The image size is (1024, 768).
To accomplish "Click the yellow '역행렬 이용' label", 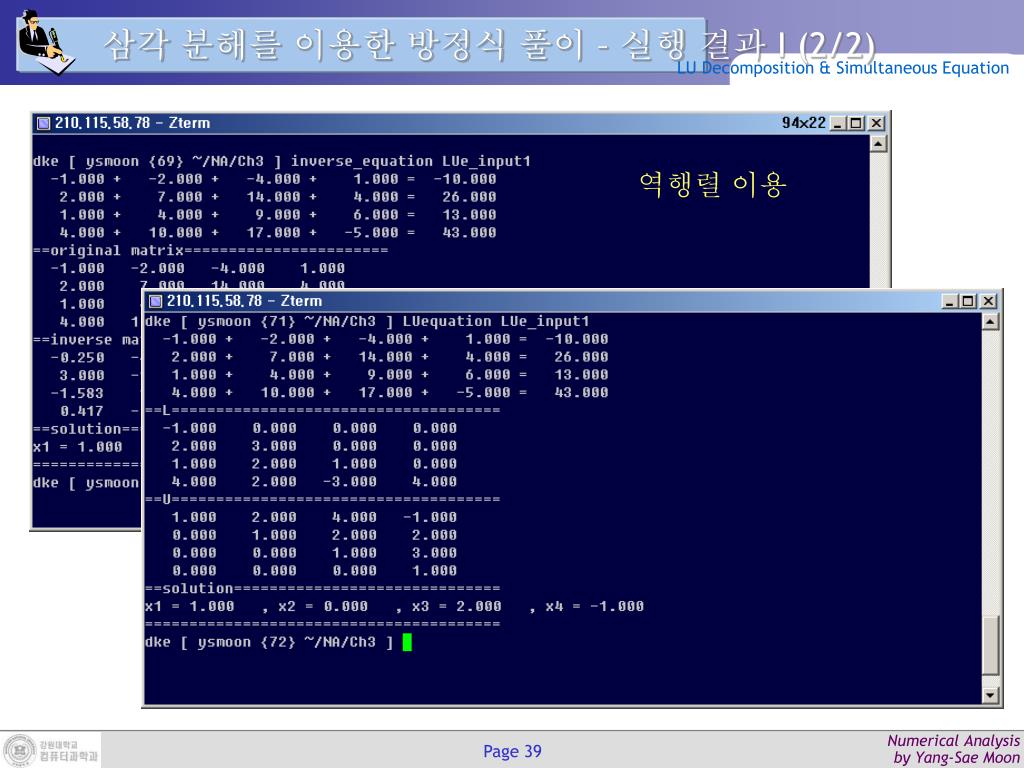I will pyautogui.click(x=713, y=184).
